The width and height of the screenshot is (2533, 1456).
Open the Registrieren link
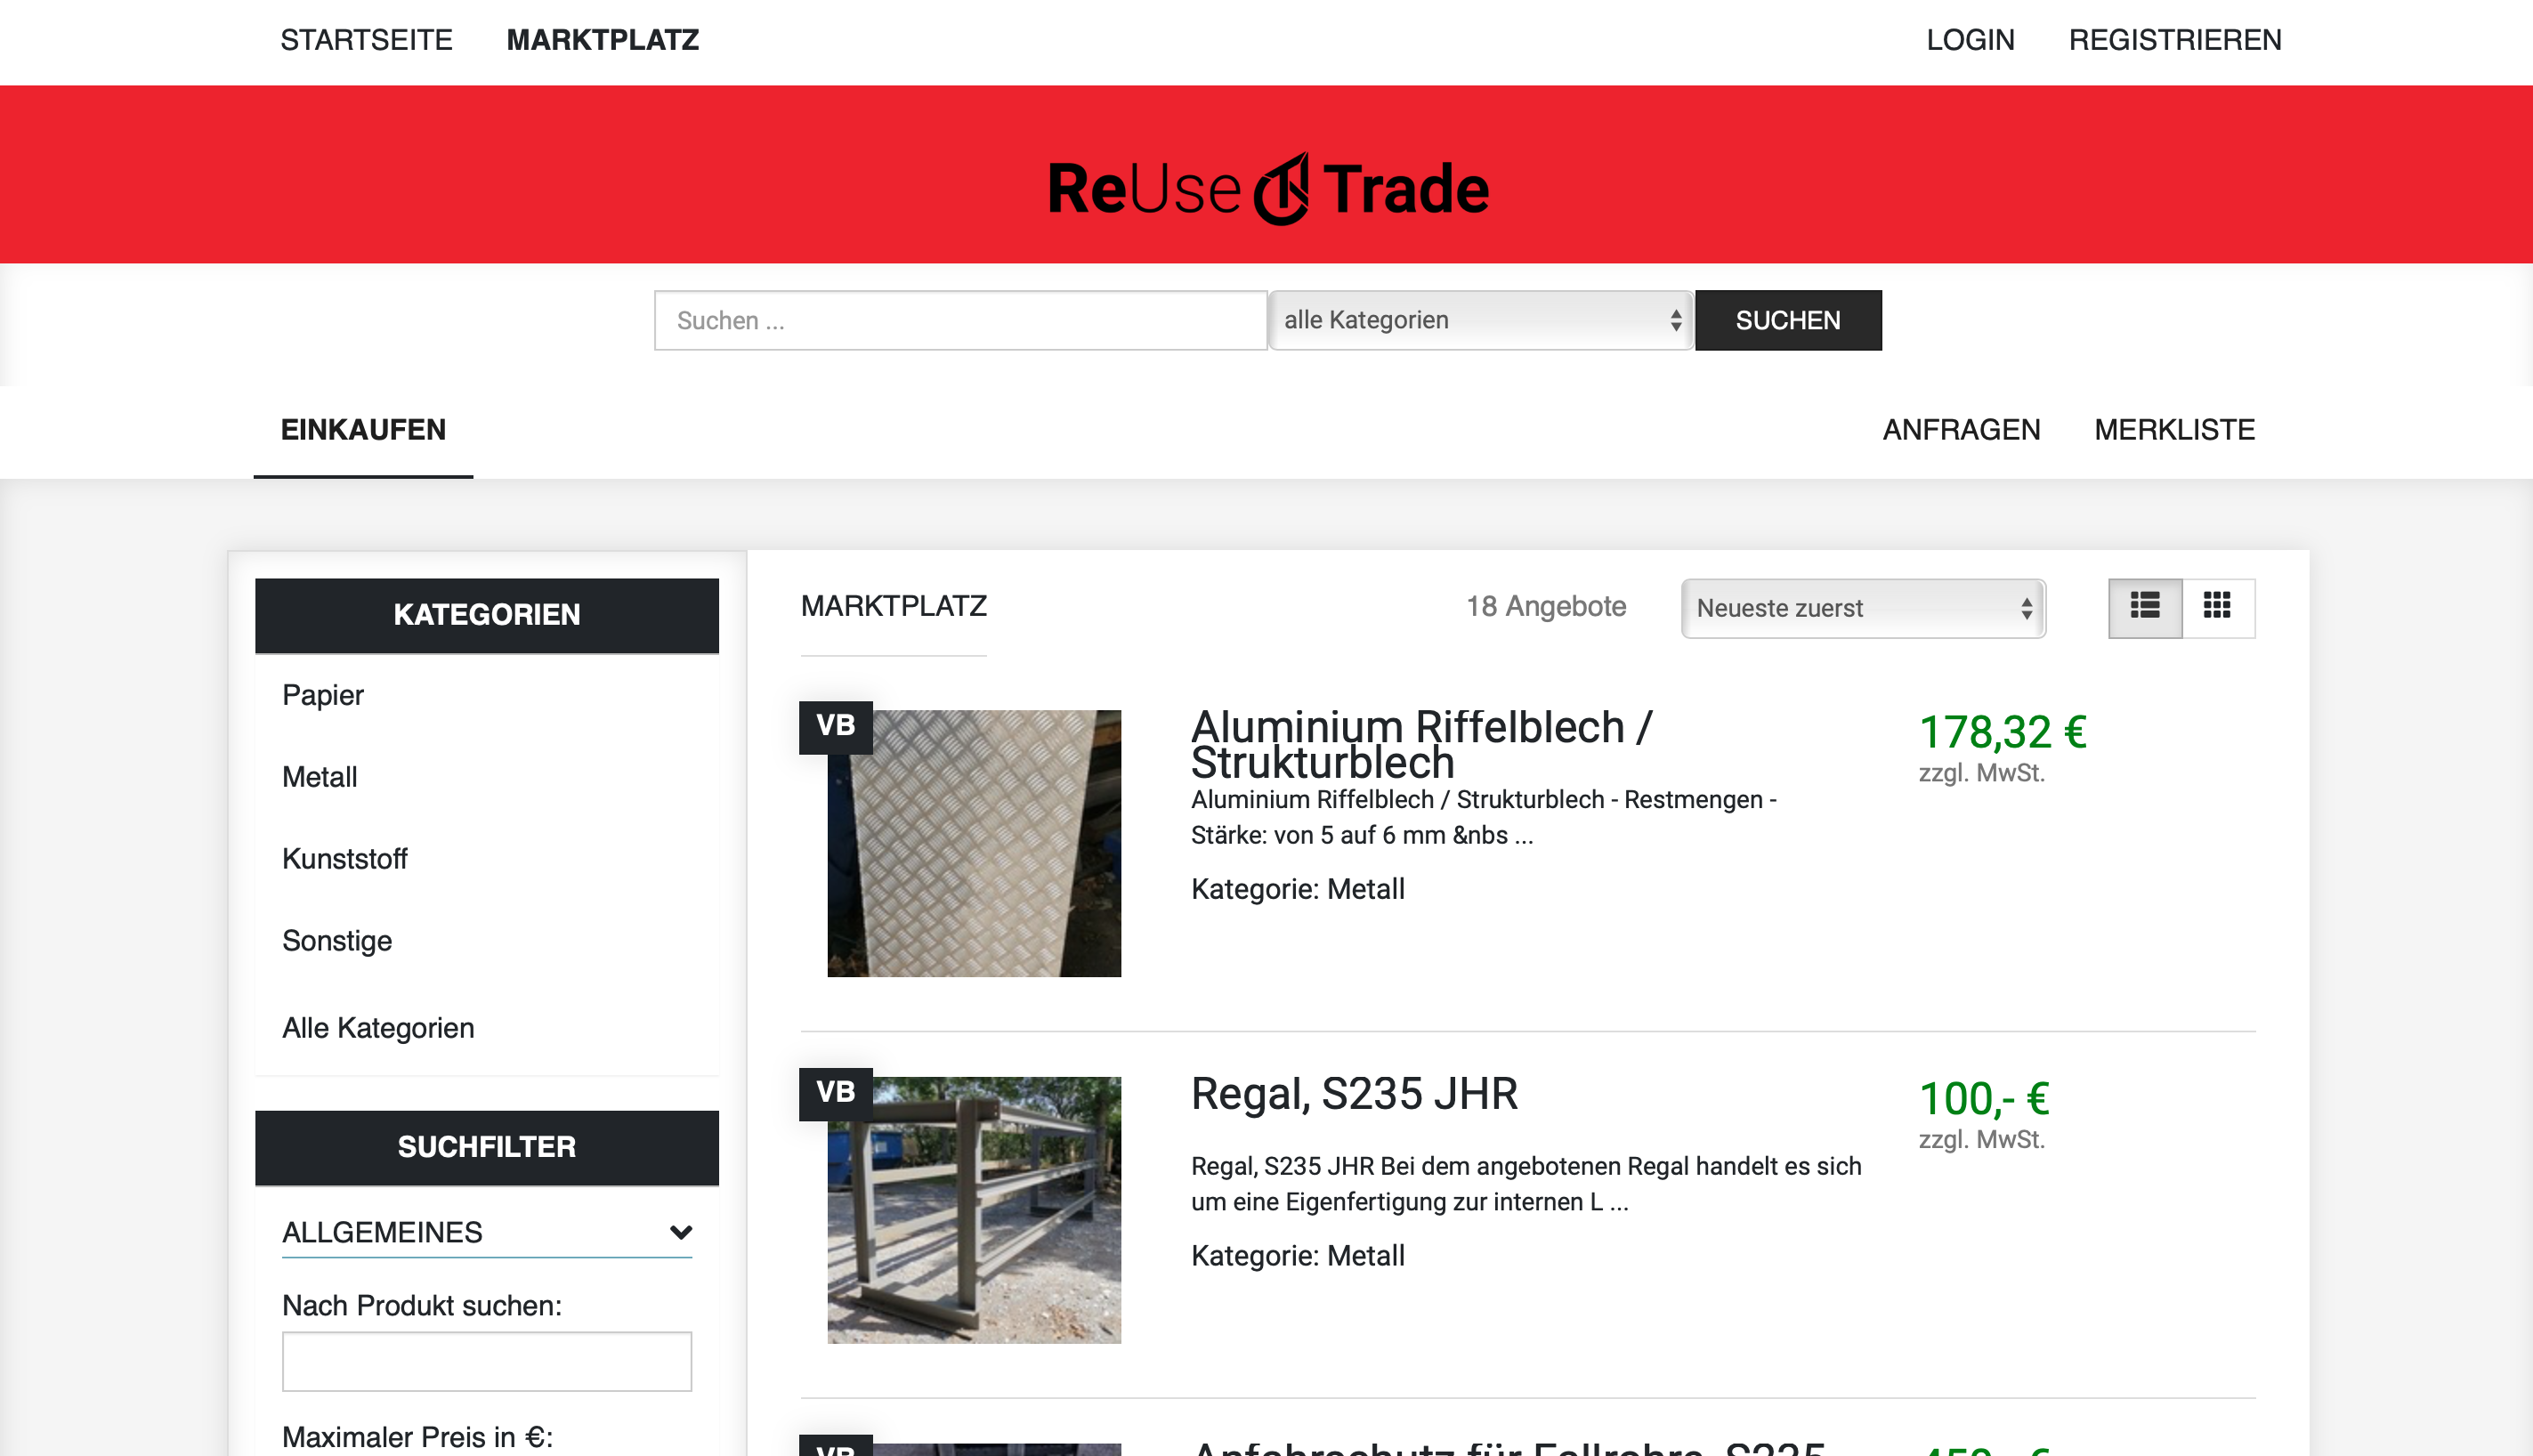(2174, 40)
